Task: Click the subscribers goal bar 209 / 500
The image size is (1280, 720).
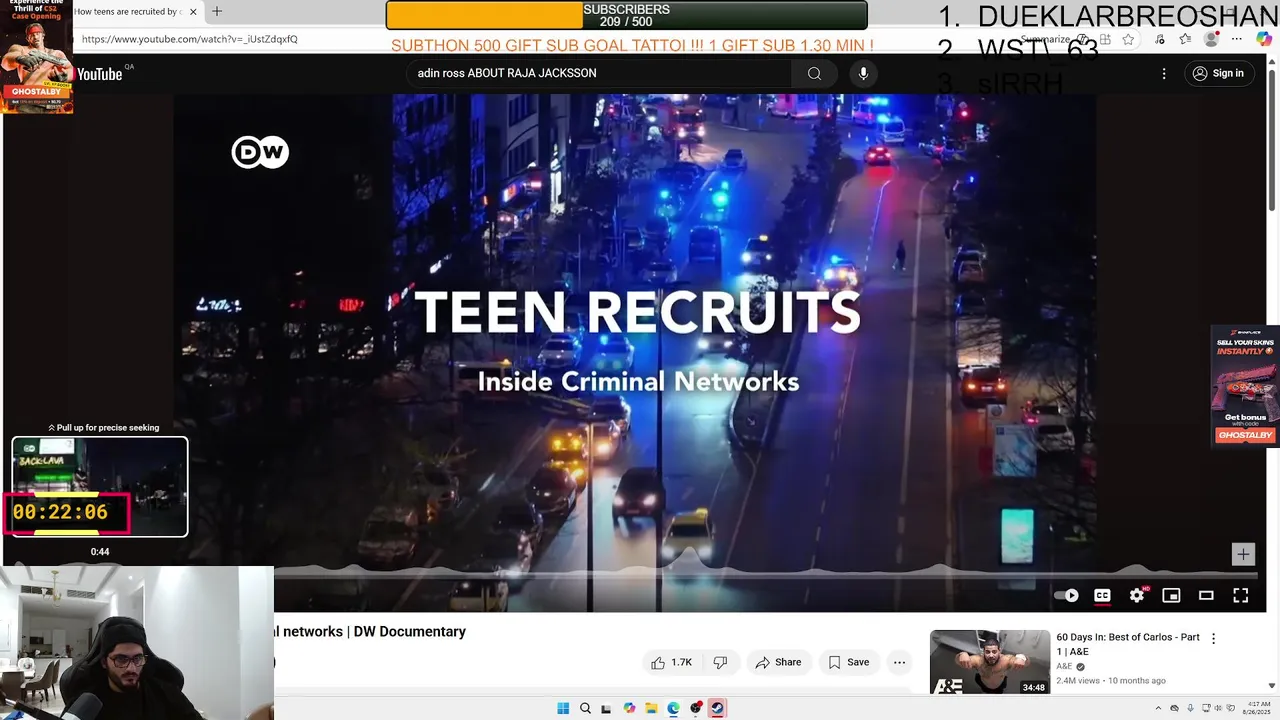Action: click(627, 15)
